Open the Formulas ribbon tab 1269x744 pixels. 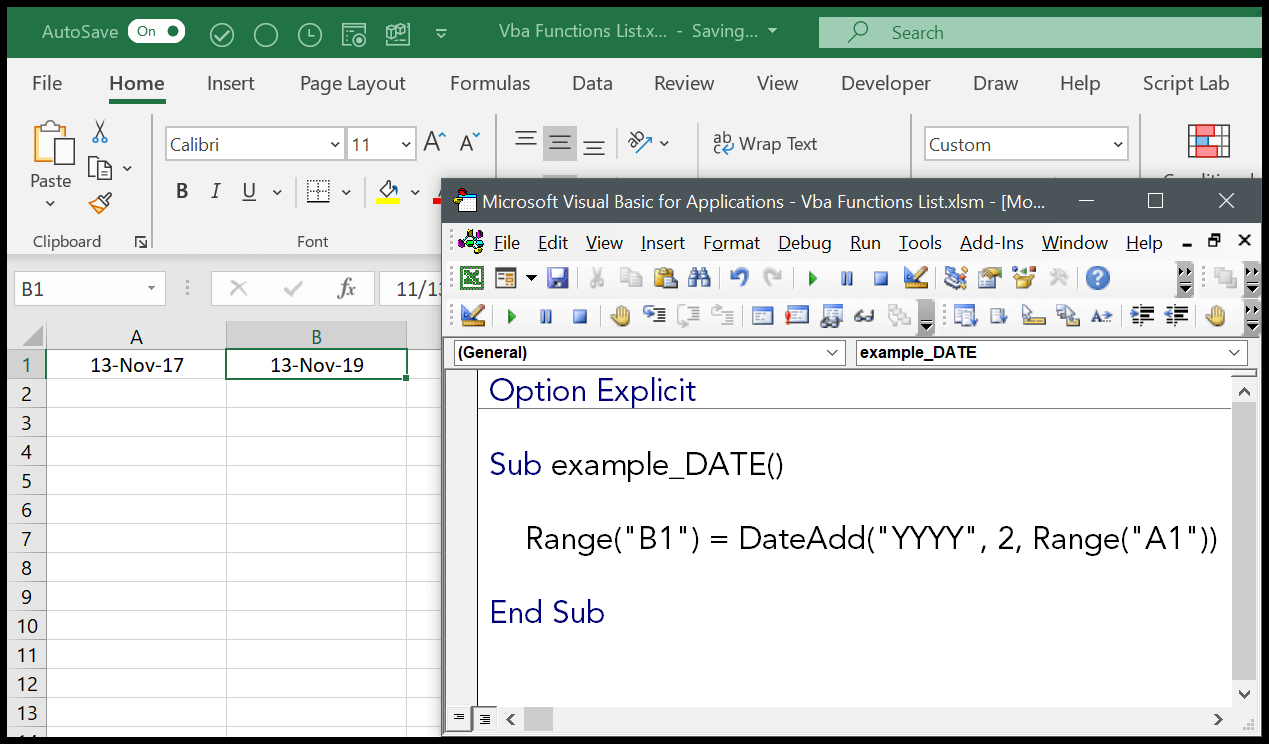pyautogui.click(x=489, y=83)
